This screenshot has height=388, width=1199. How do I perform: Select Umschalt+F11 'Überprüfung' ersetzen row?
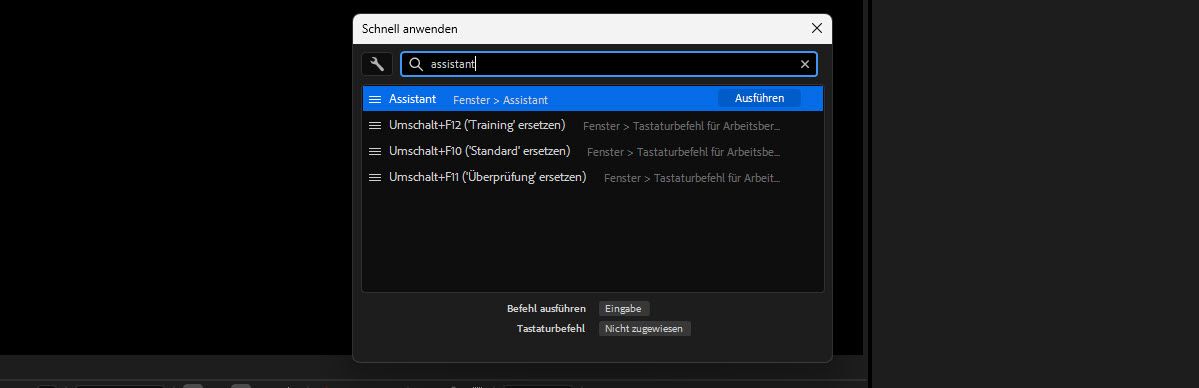[593, 177]
